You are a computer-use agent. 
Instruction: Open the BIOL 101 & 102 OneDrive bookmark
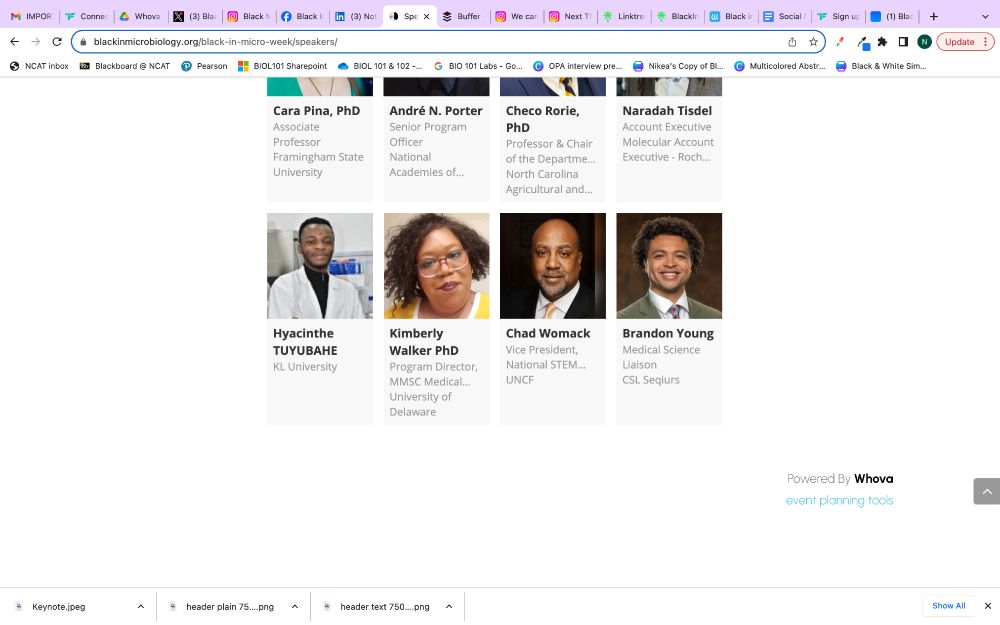point(380,66)
